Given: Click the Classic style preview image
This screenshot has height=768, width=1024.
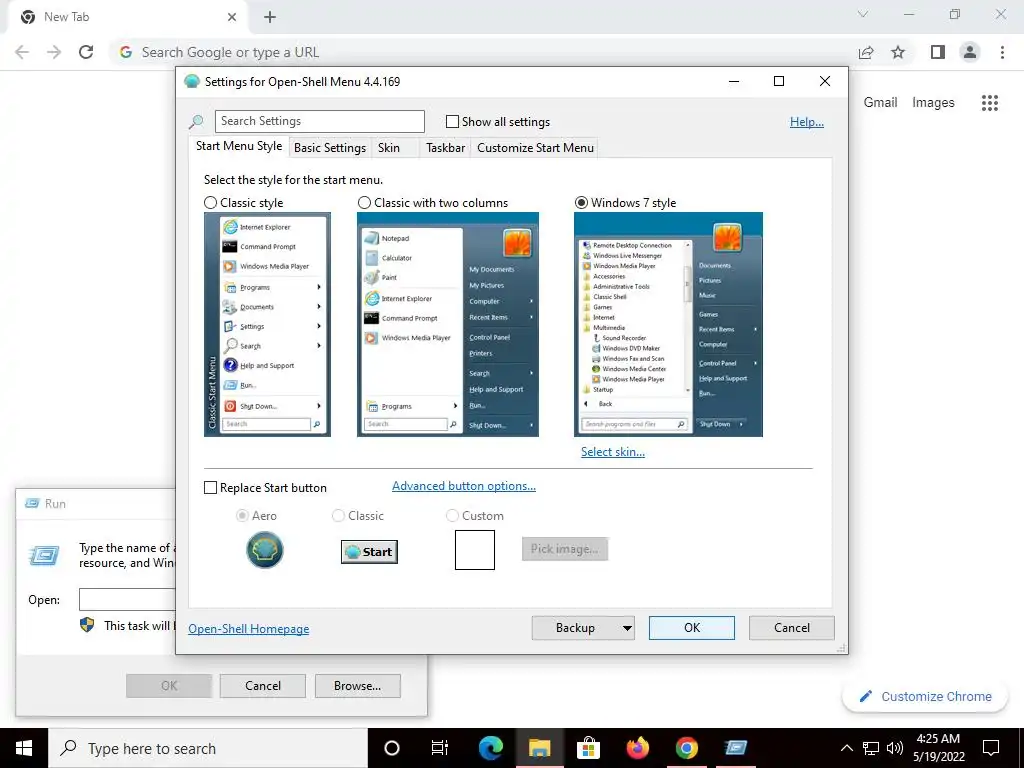Looking at the screenshot, I should (x=267, y=325).
